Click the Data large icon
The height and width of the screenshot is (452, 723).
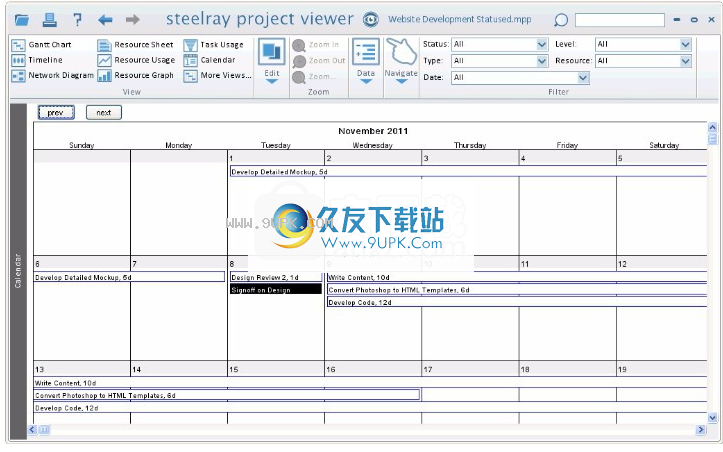366,52
